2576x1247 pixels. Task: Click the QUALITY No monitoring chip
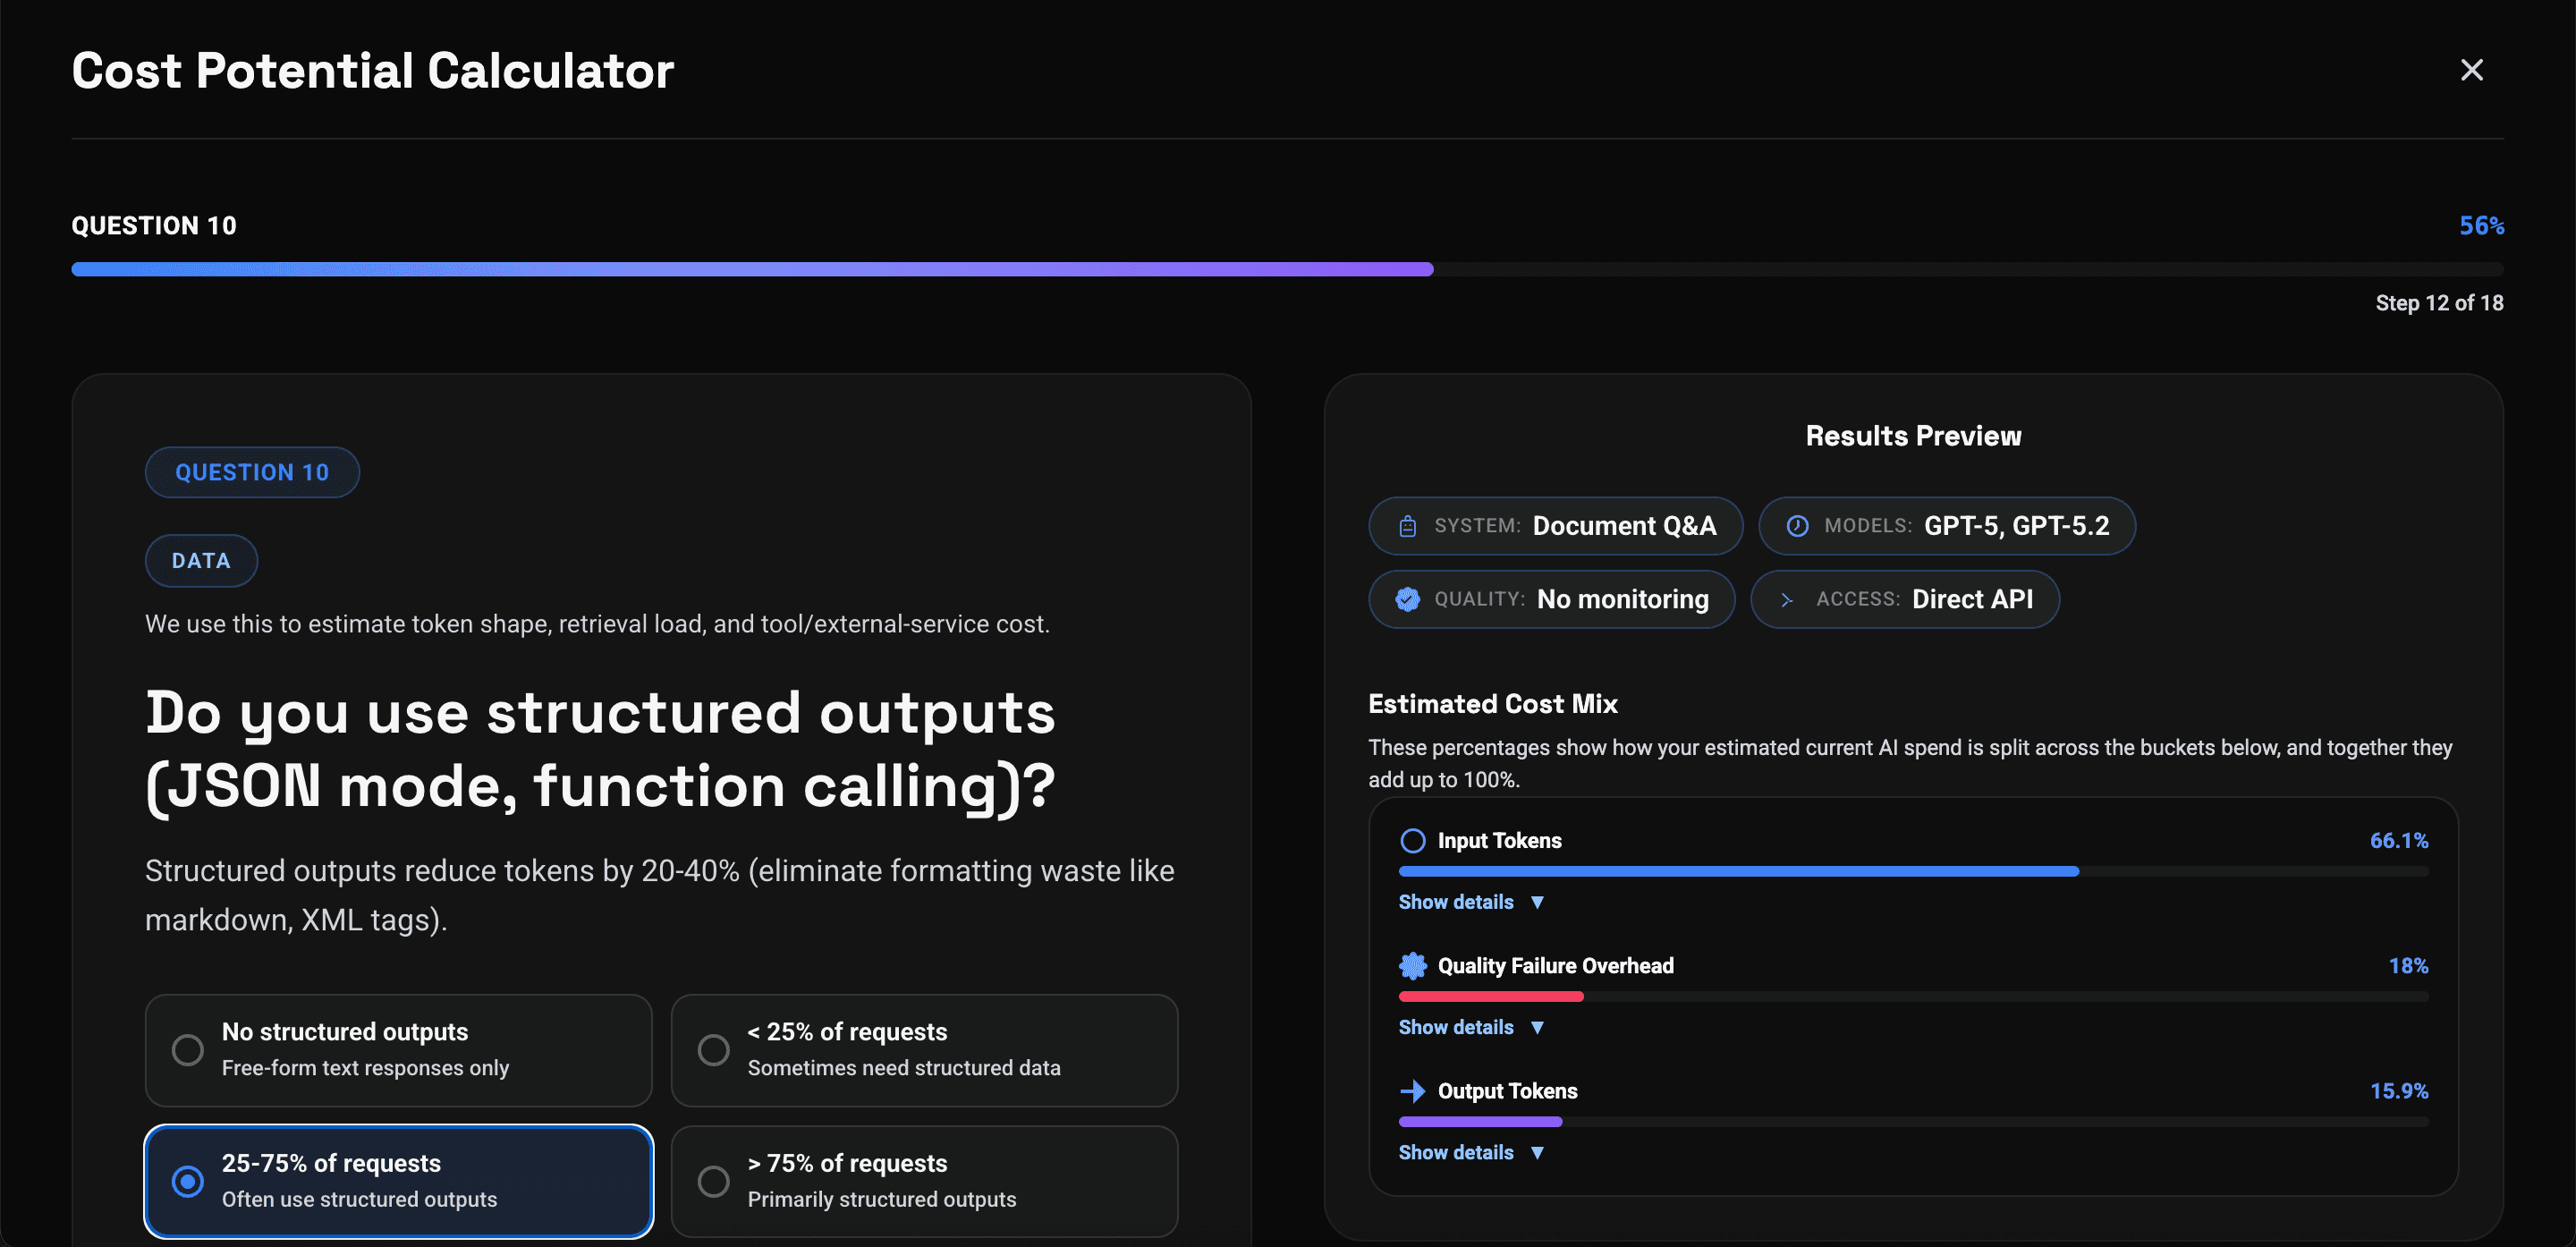click(1551, 599)
